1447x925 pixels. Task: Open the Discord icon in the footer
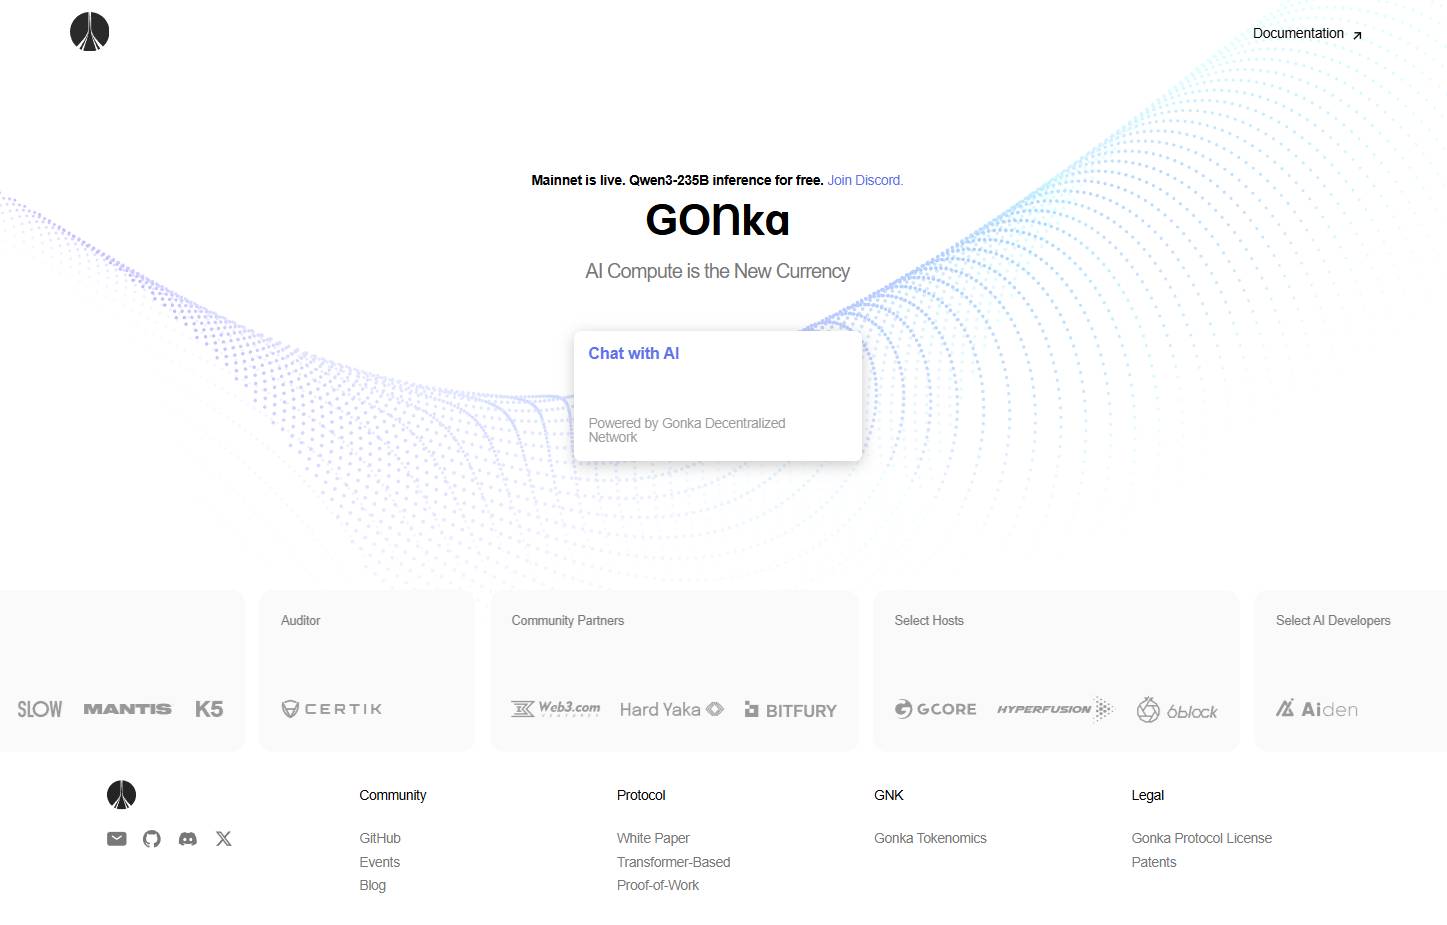(x=188, y=839)
